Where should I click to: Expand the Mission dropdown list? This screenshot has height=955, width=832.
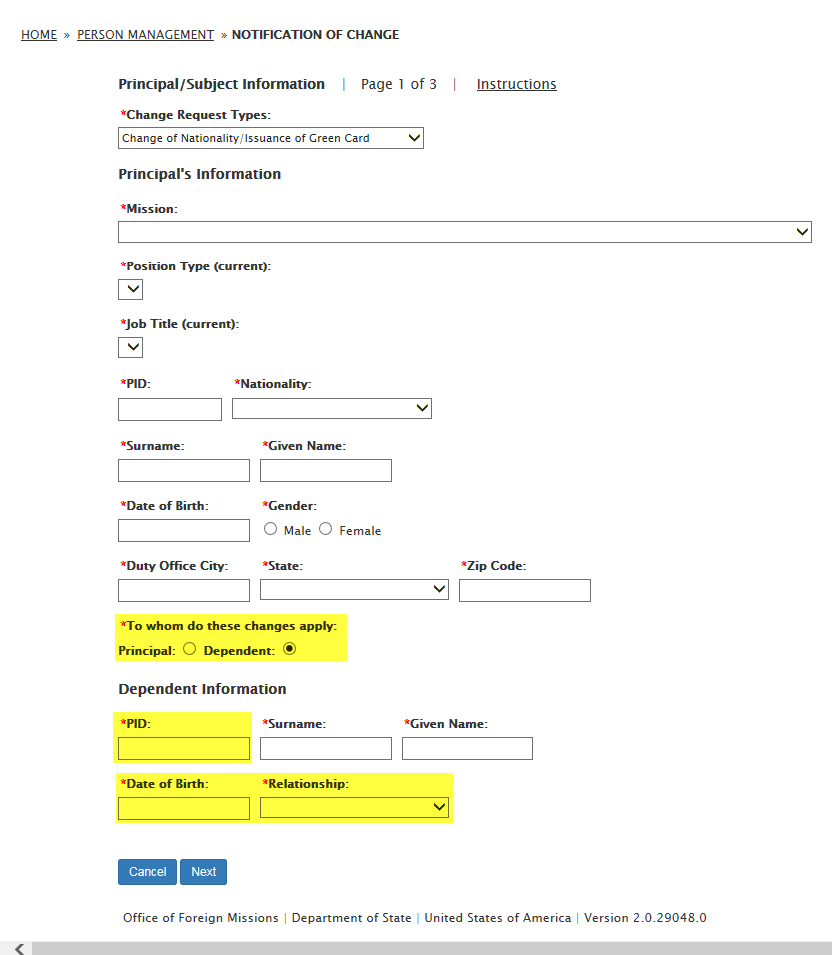464,232
